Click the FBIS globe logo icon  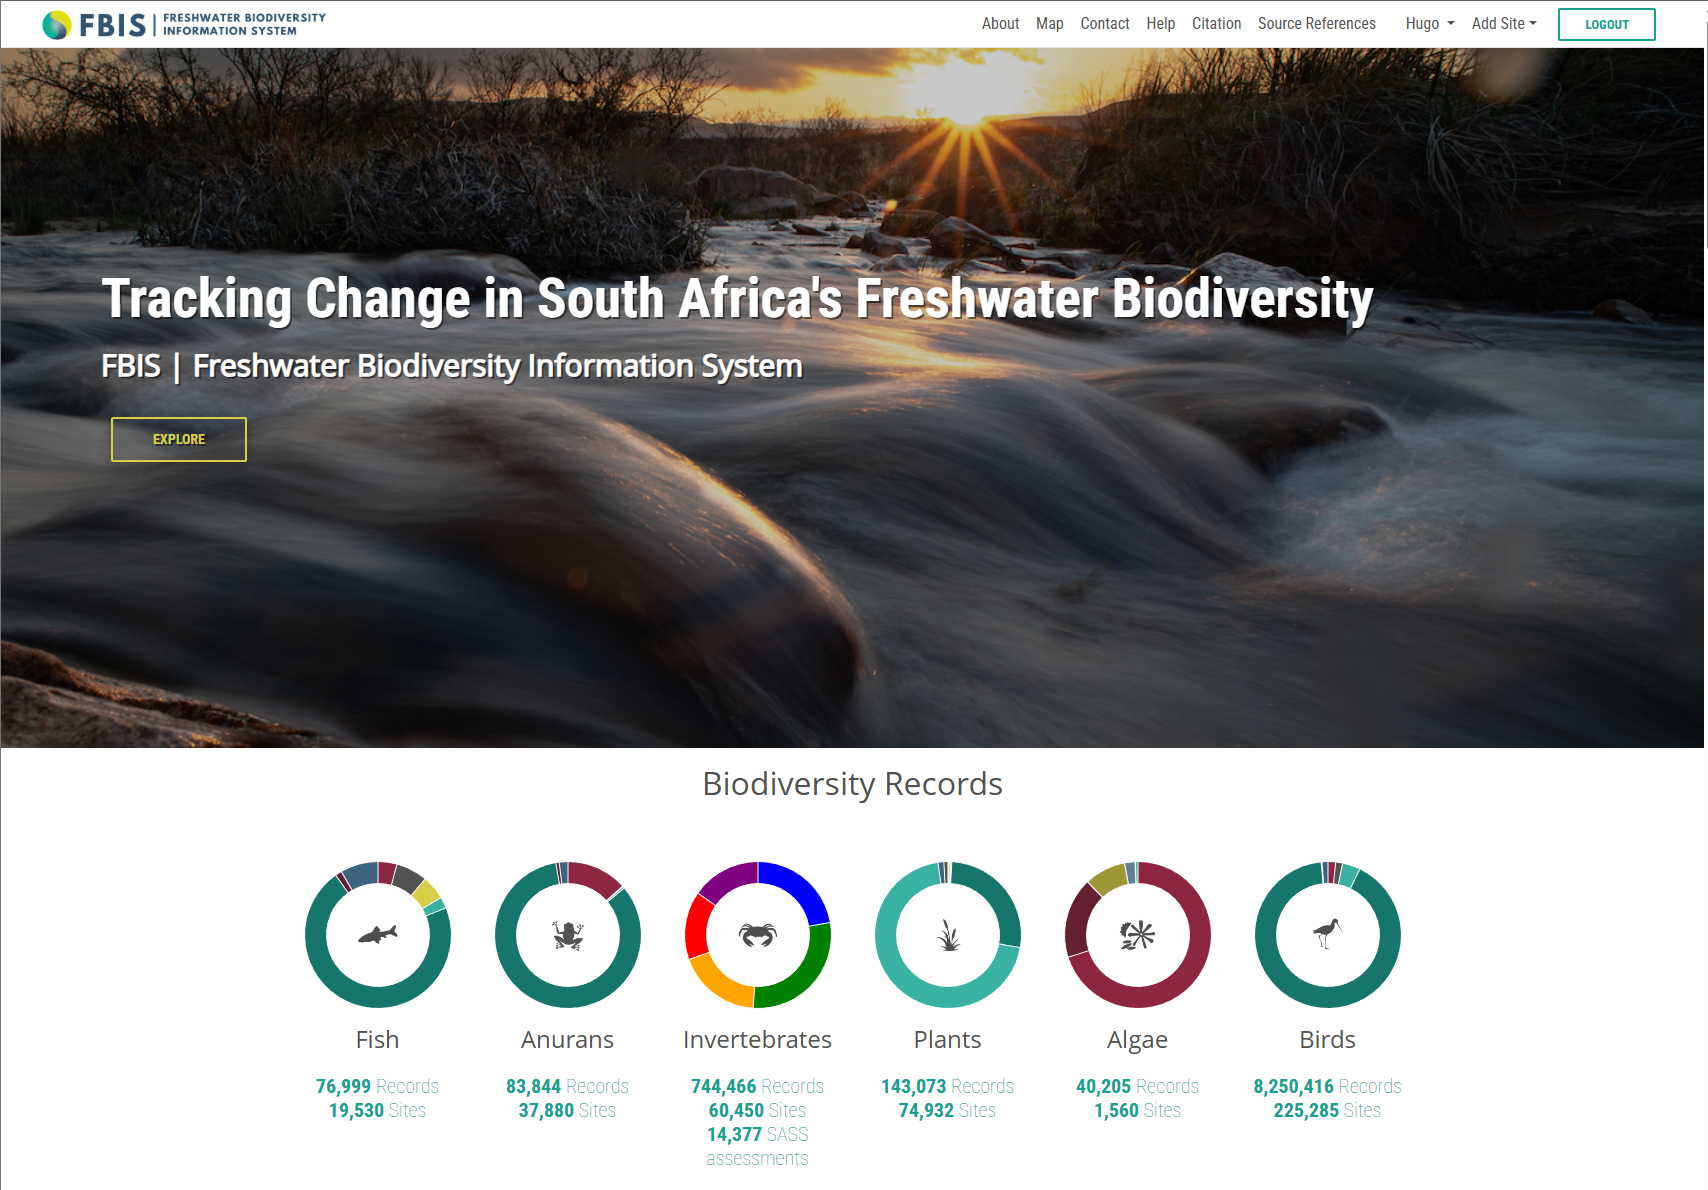coord(57,24)
